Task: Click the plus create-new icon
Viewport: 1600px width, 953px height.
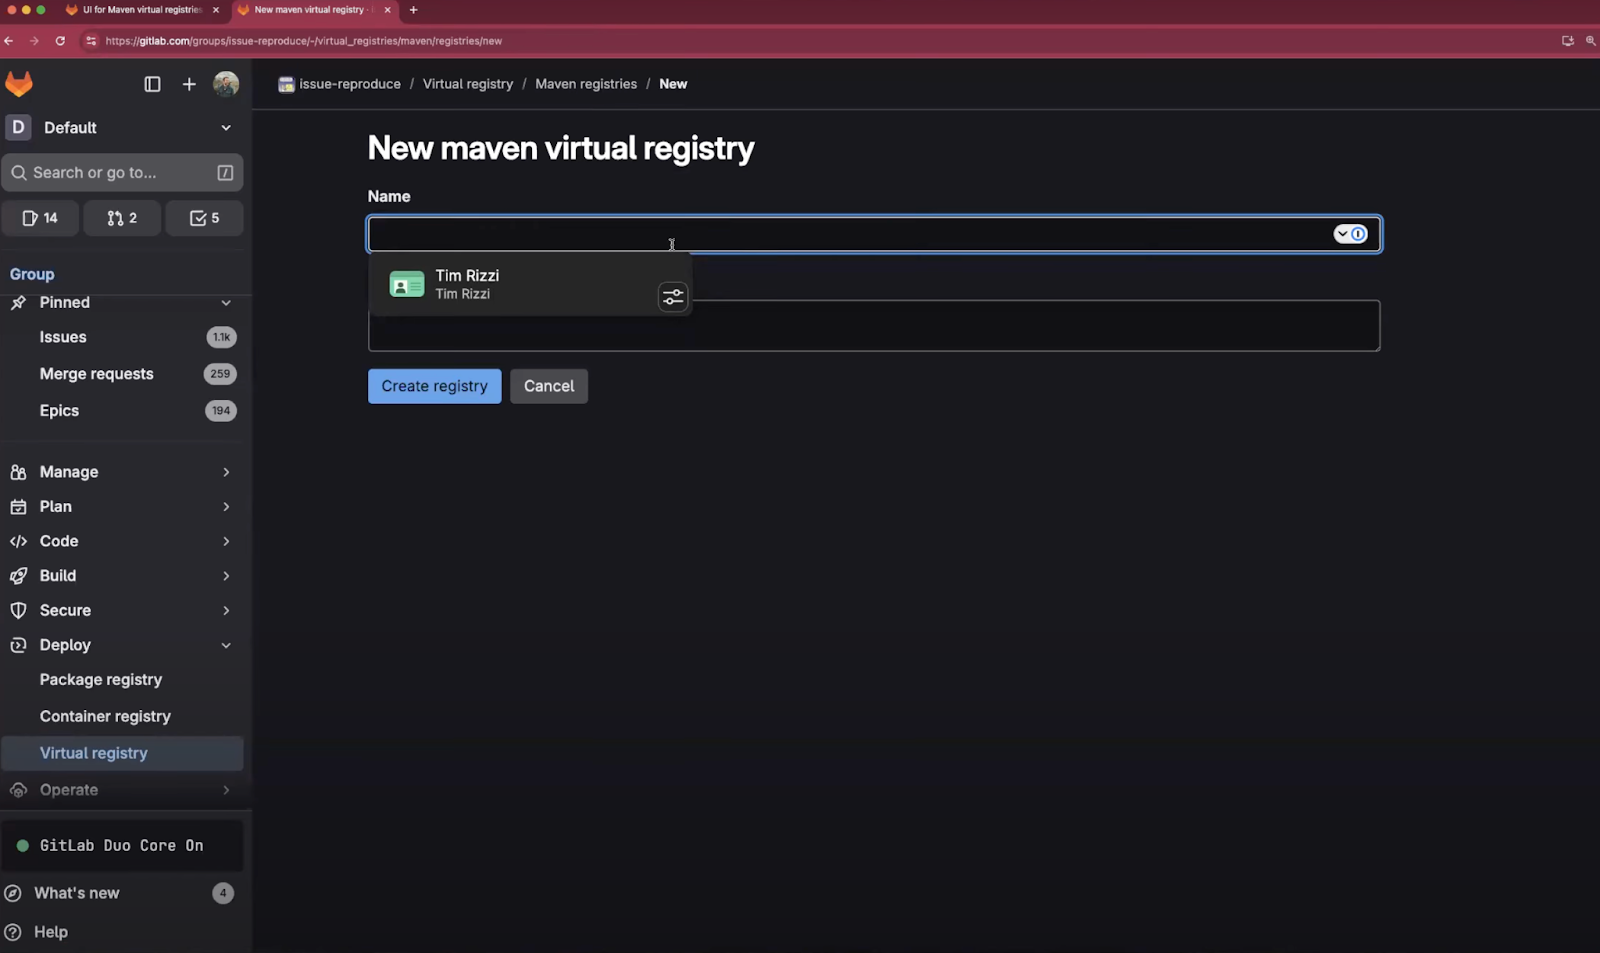Action: [x=189, y=84]
